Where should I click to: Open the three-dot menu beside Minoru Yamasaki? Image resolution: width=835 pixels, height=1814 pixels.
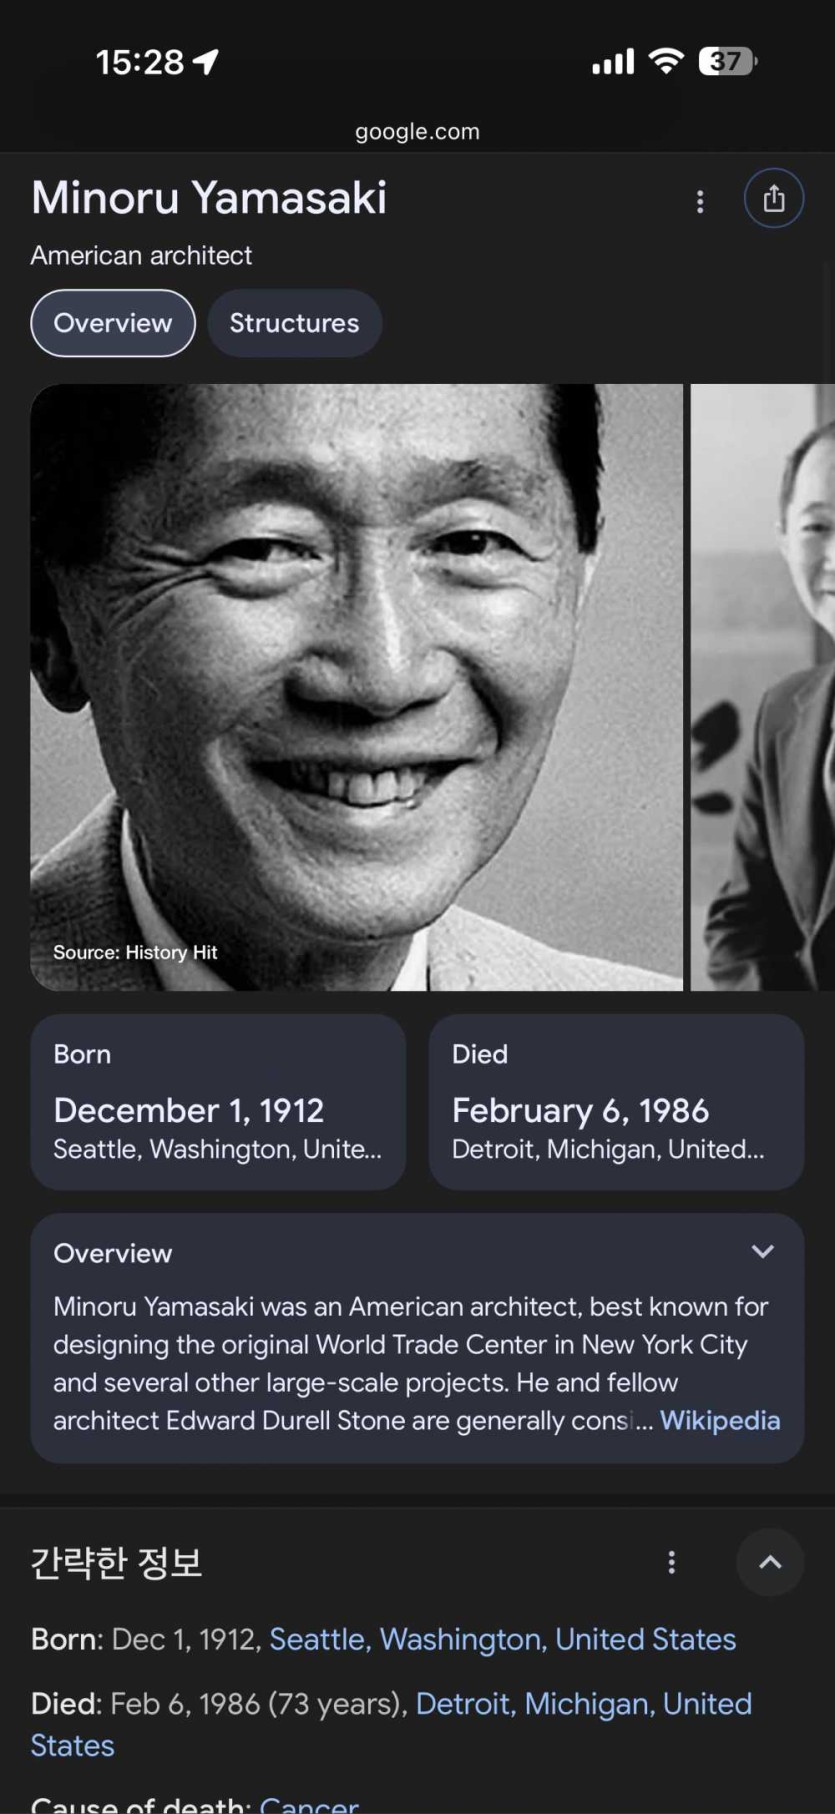pos(700,202)
